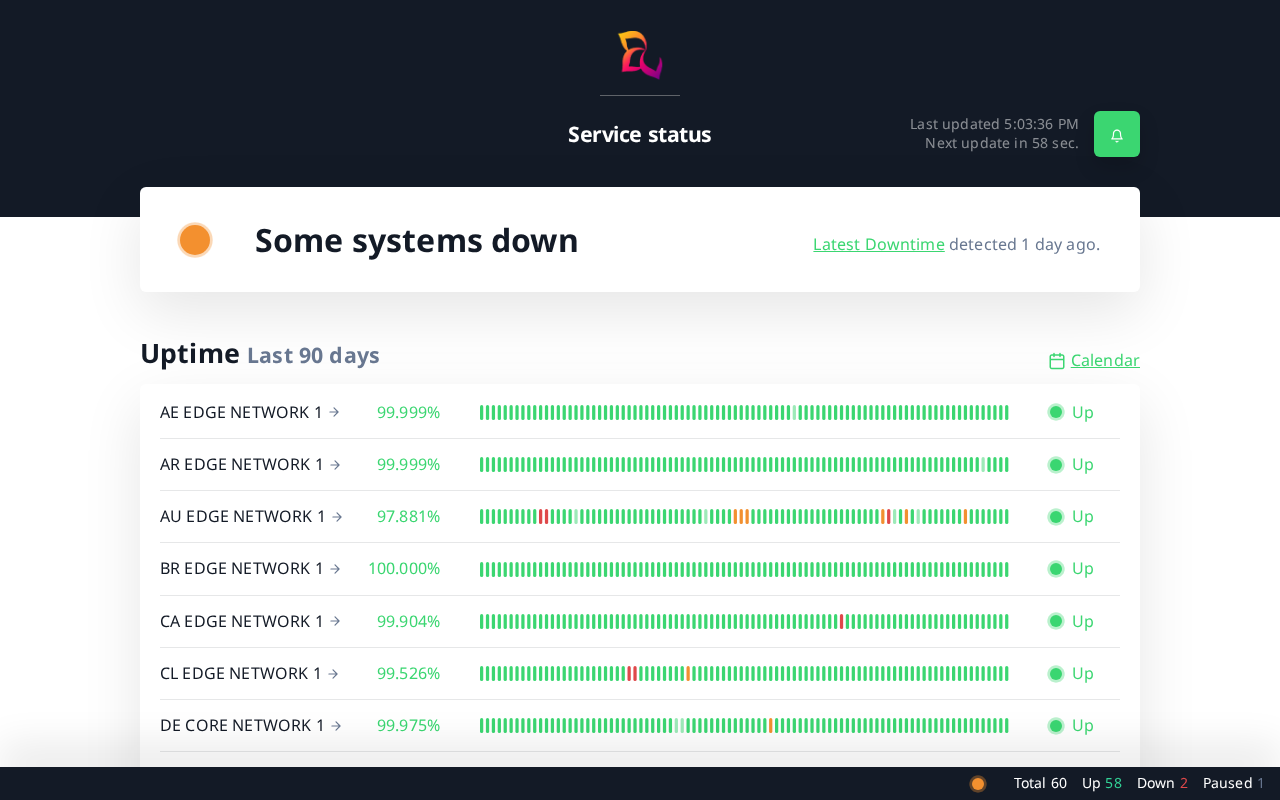The height and width of the screenshot is (800, 1280).
Task: Open the Calendar view link
Action: pyautogui.click(x=1104, y=360)
